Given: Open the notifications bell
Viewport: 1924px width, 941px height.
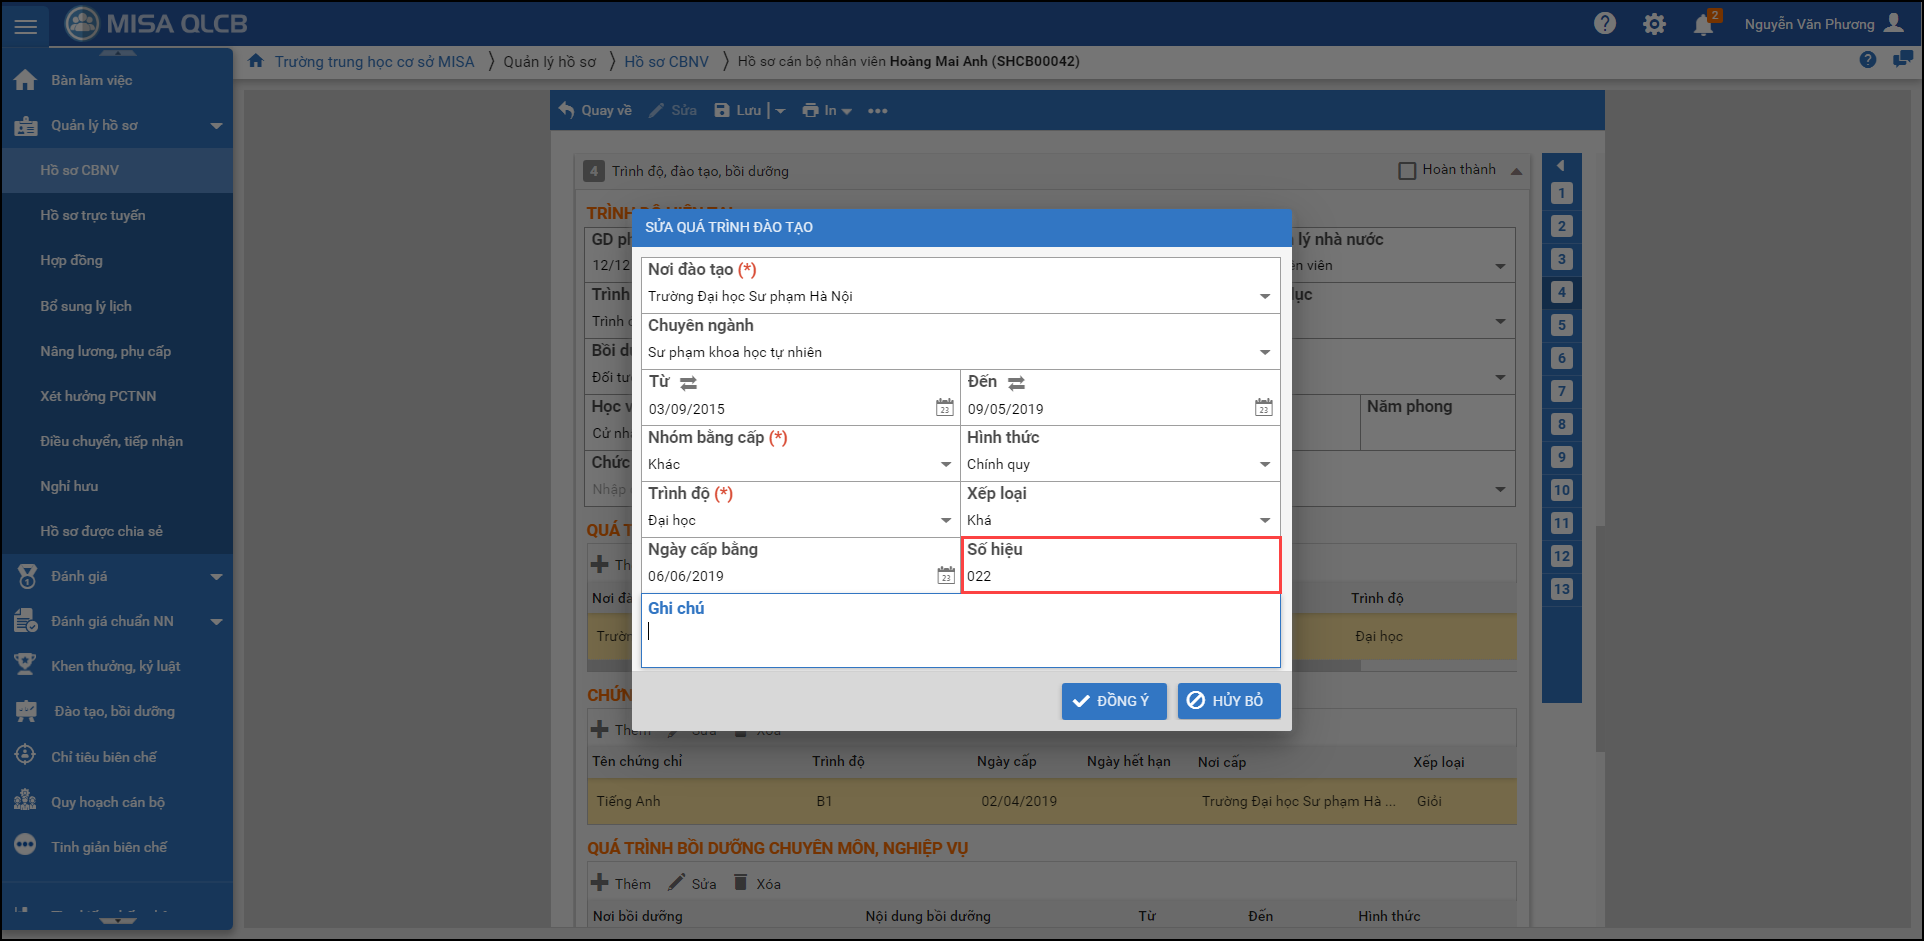Looking at the screenshot, I should click(1703, 25).
